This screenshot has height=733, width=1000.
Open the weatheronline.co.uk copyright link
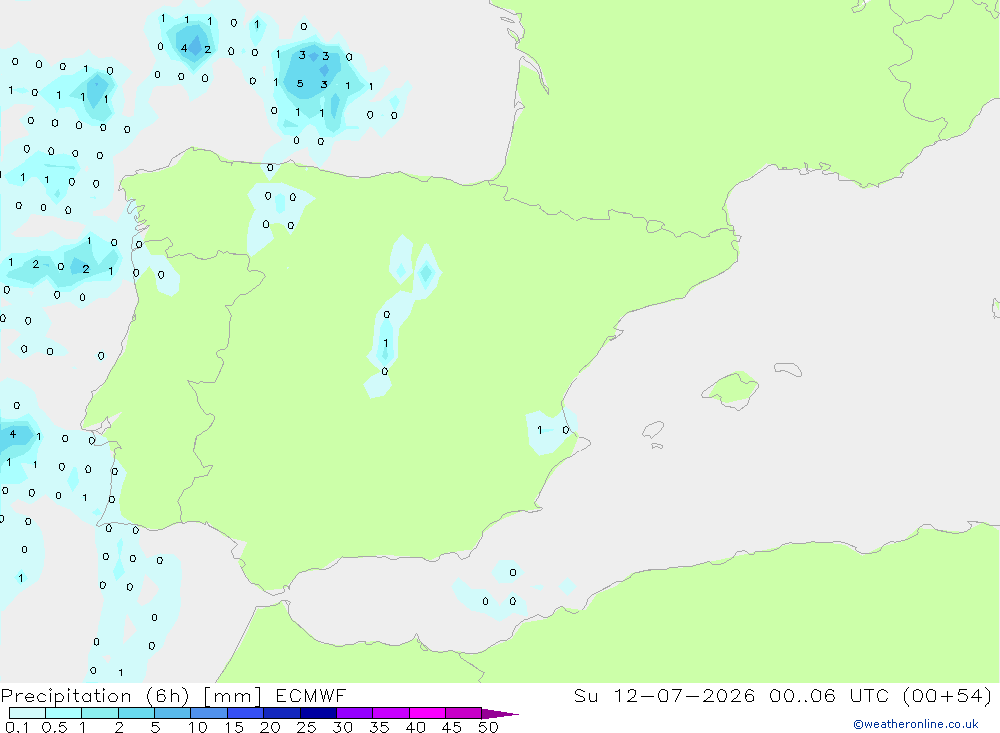click(916, 724)
